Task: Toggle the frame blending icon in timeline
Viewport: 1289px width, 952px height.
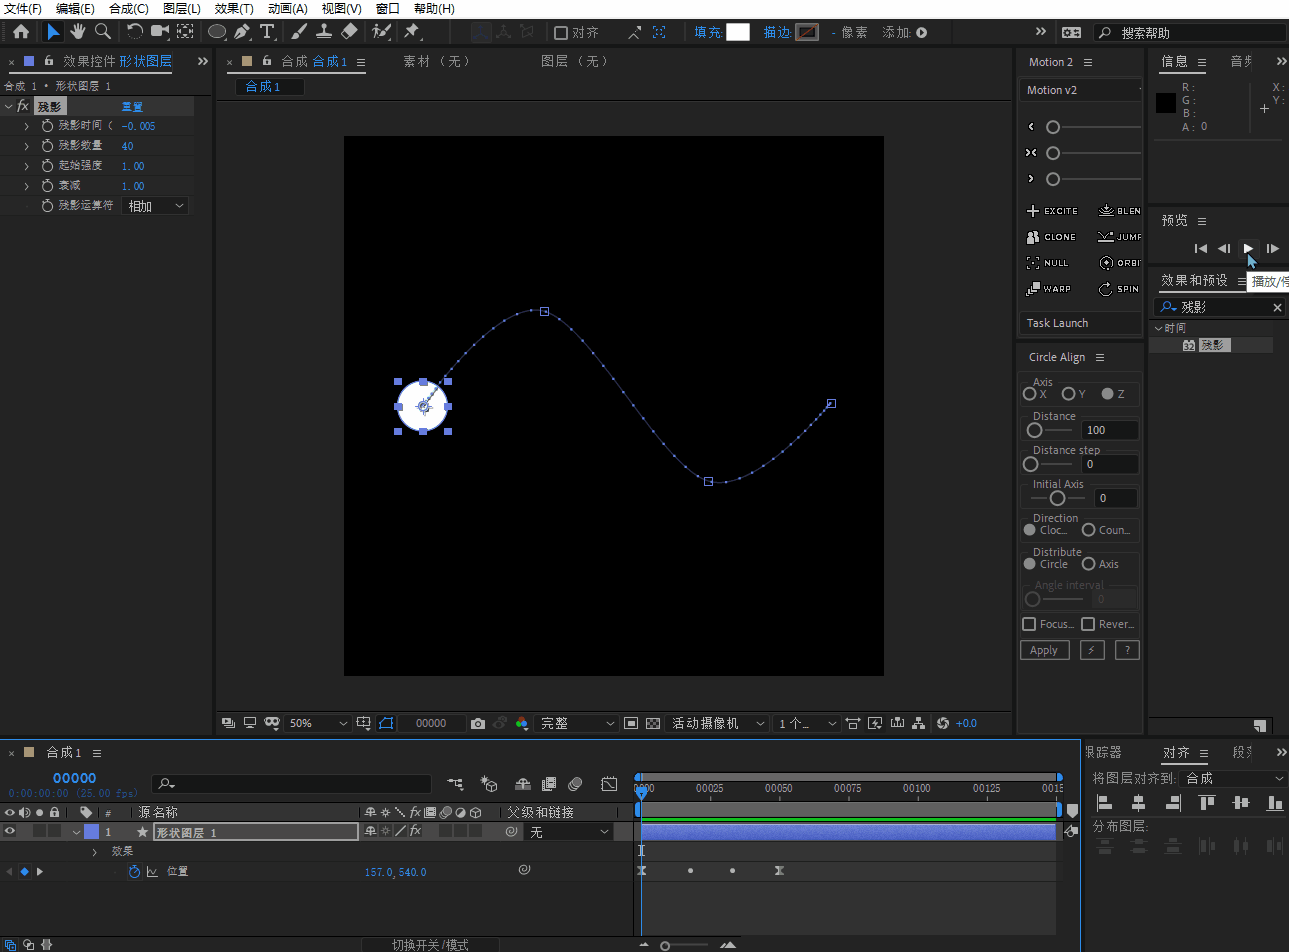Action: 549,784
